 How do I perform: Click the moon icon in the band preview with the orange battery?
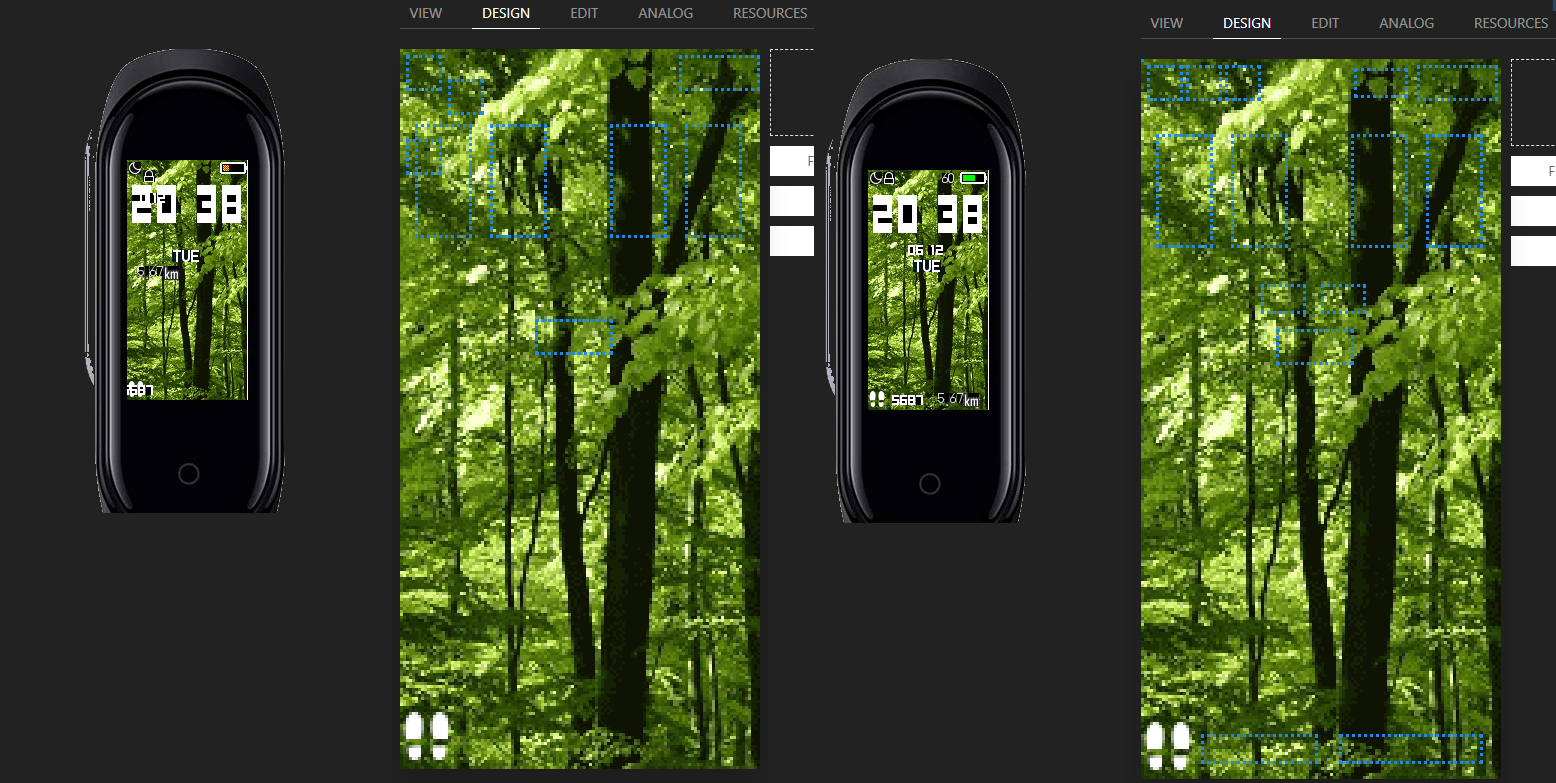(x=135, y=168)
